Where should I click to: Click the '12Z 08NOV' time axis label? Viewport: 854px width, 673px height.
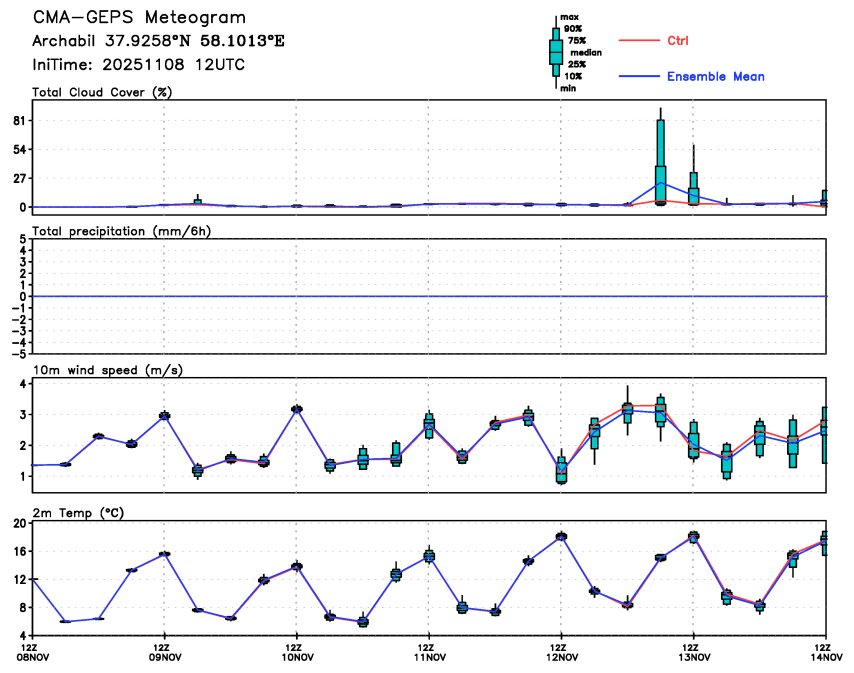coord(33,652)
